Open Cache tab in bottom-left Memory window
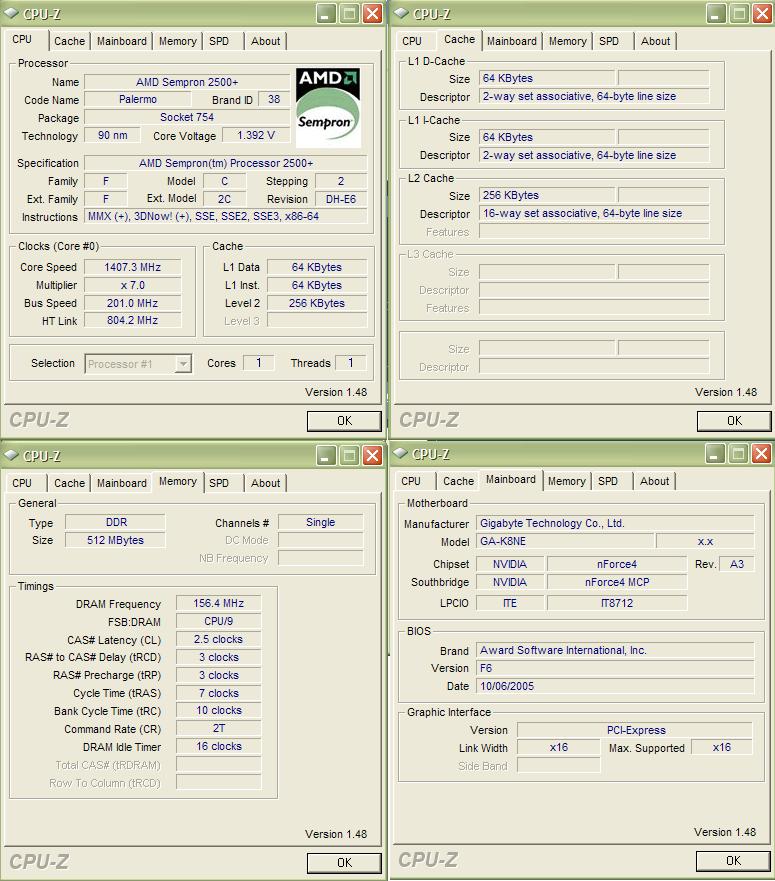The width and height of the screenshot is (775, 881). pos(69,483)
